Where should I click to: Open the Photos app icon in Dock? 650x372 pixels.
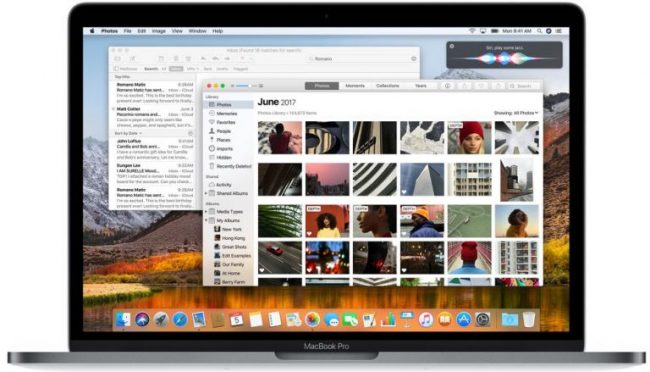[x=312, y=319]
